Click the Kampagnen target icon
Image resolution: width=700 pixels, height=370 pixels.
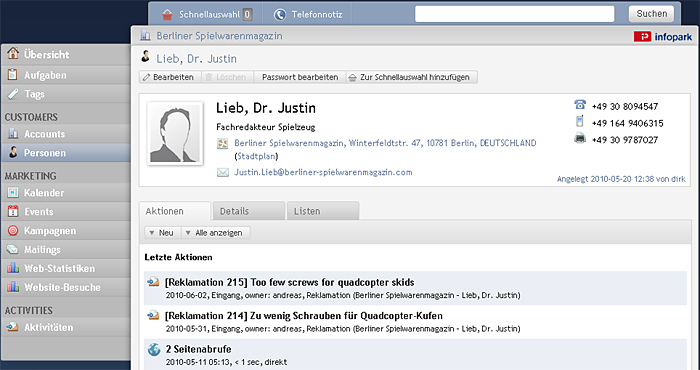pyautogui.click(x=13, y=230)
